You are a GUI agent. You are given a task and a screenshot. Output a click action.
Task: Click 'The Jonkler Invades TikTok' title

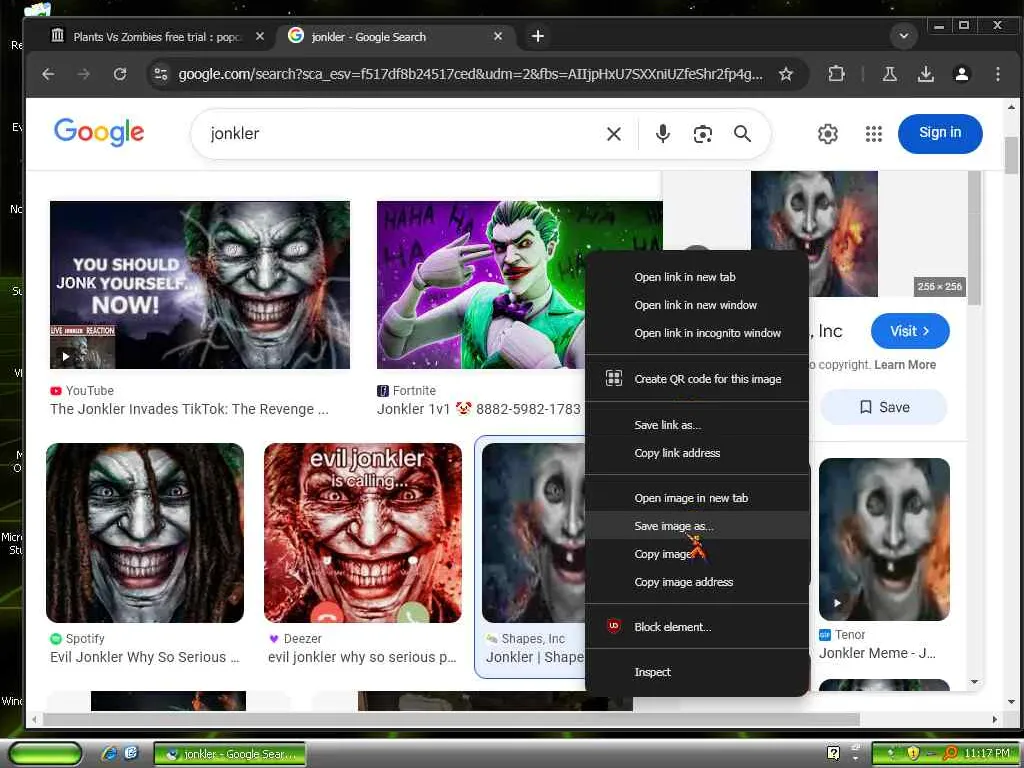189,409
